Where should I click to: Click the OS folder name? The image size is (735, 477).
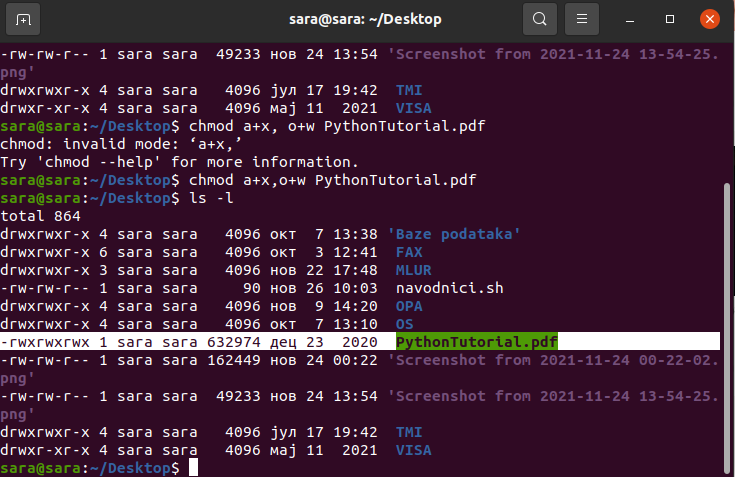(405, 324)
